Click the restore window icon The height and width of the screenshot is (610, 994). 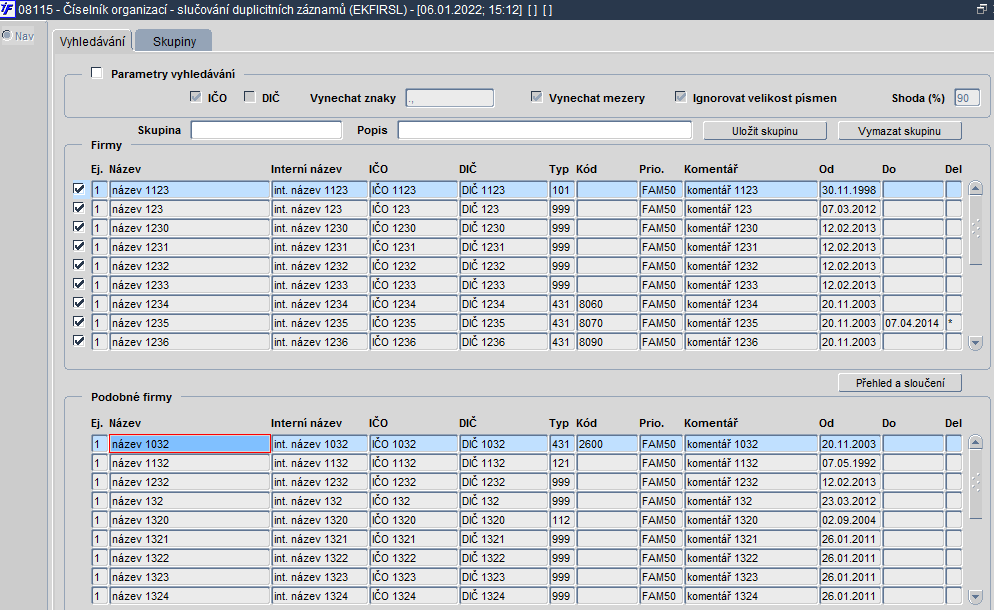981,10
